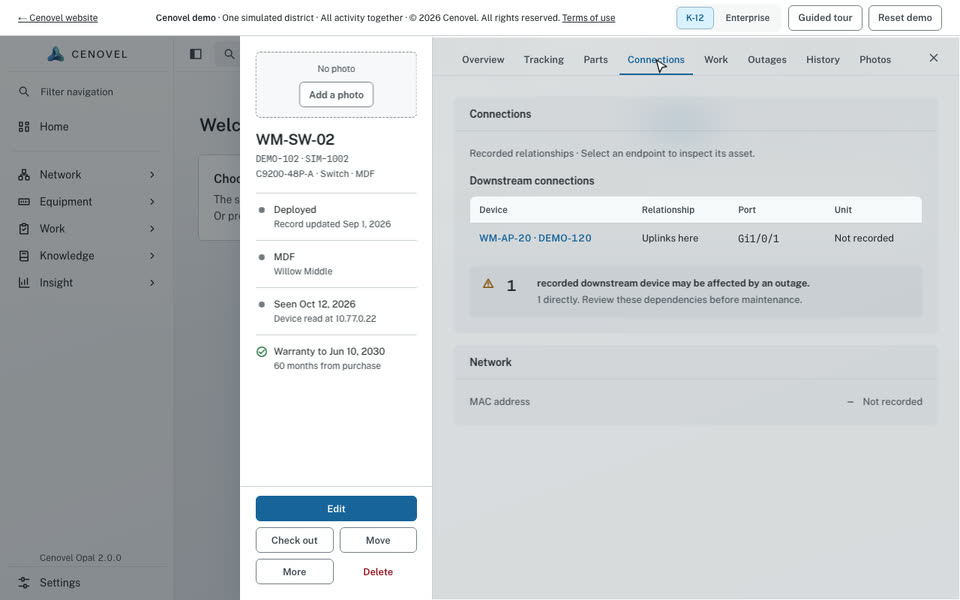Open the WM-AP-20 · DEMO-120 device link
960x600 pixels.
tap(535, 238)
